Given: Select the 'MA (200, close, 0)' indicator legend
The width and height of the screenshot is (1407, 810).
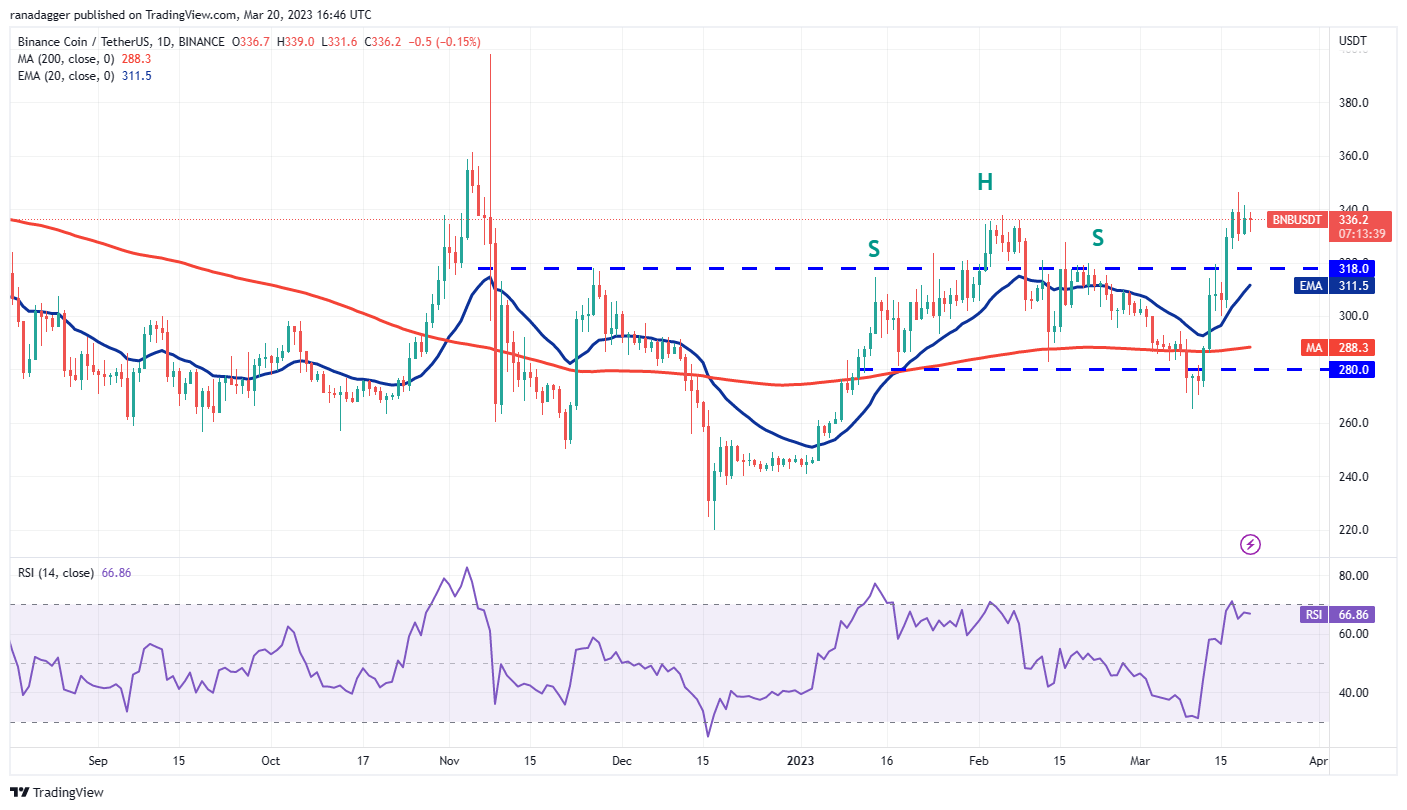Looking at the screenshot, I should (x=64, y=59).
